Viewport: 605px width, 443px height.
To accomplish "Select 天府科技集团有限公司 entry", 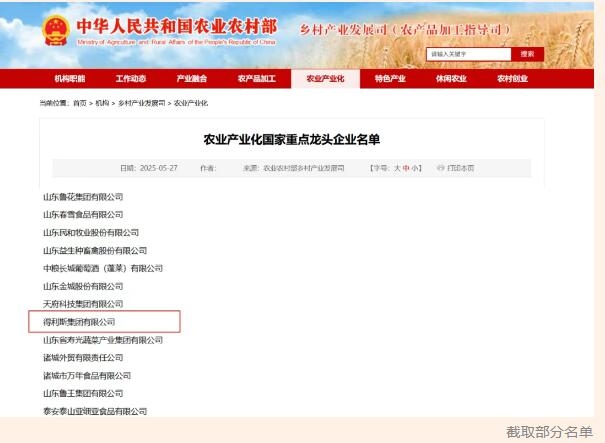I will click(83, 304).
